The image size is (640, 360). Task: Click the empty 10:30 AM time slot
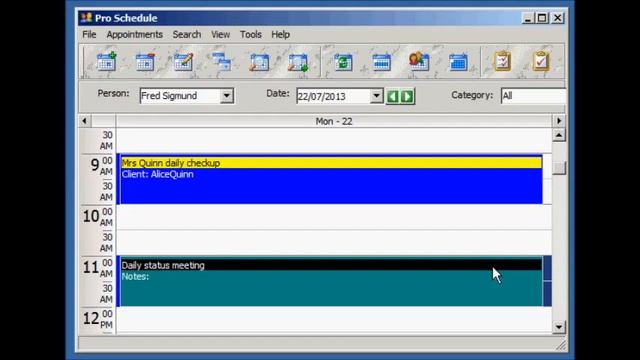click(334, 242)
